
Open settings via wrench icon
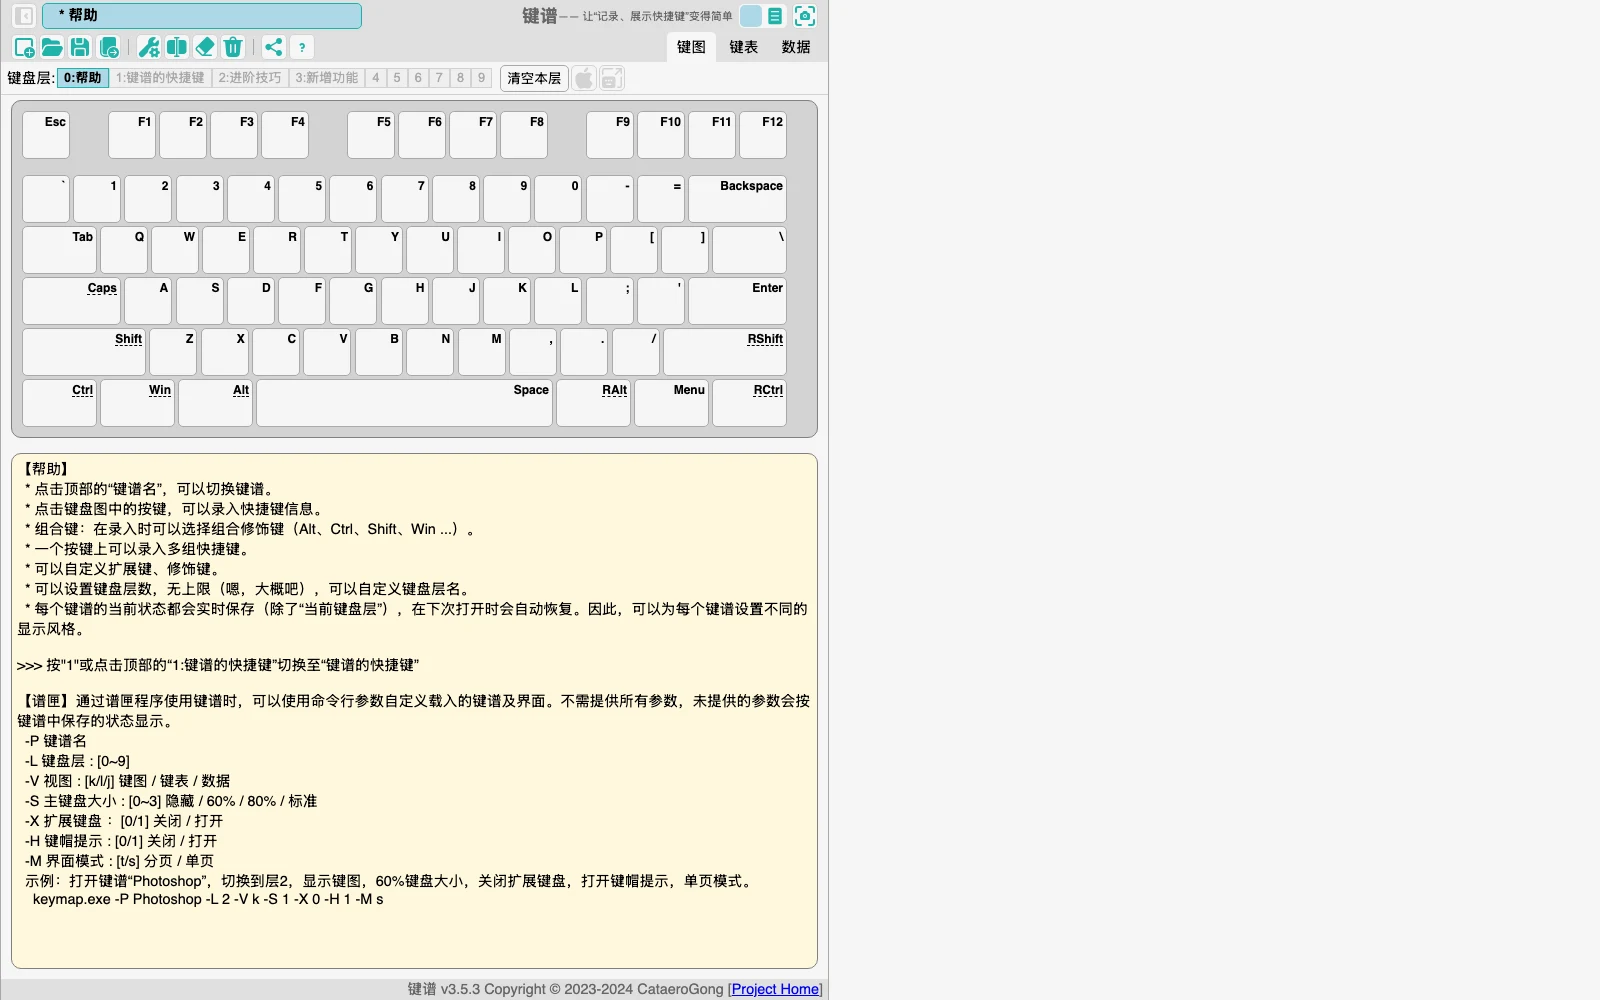point(149,47)
